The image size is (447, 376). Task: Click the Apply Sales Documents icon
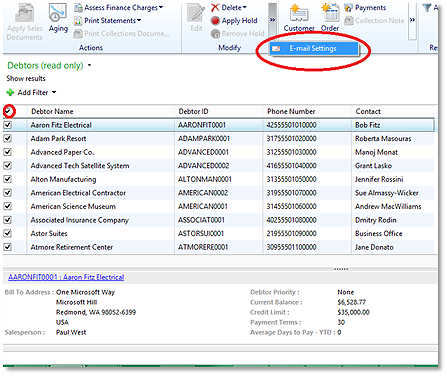pyautogui.click(x=25, y=13)
